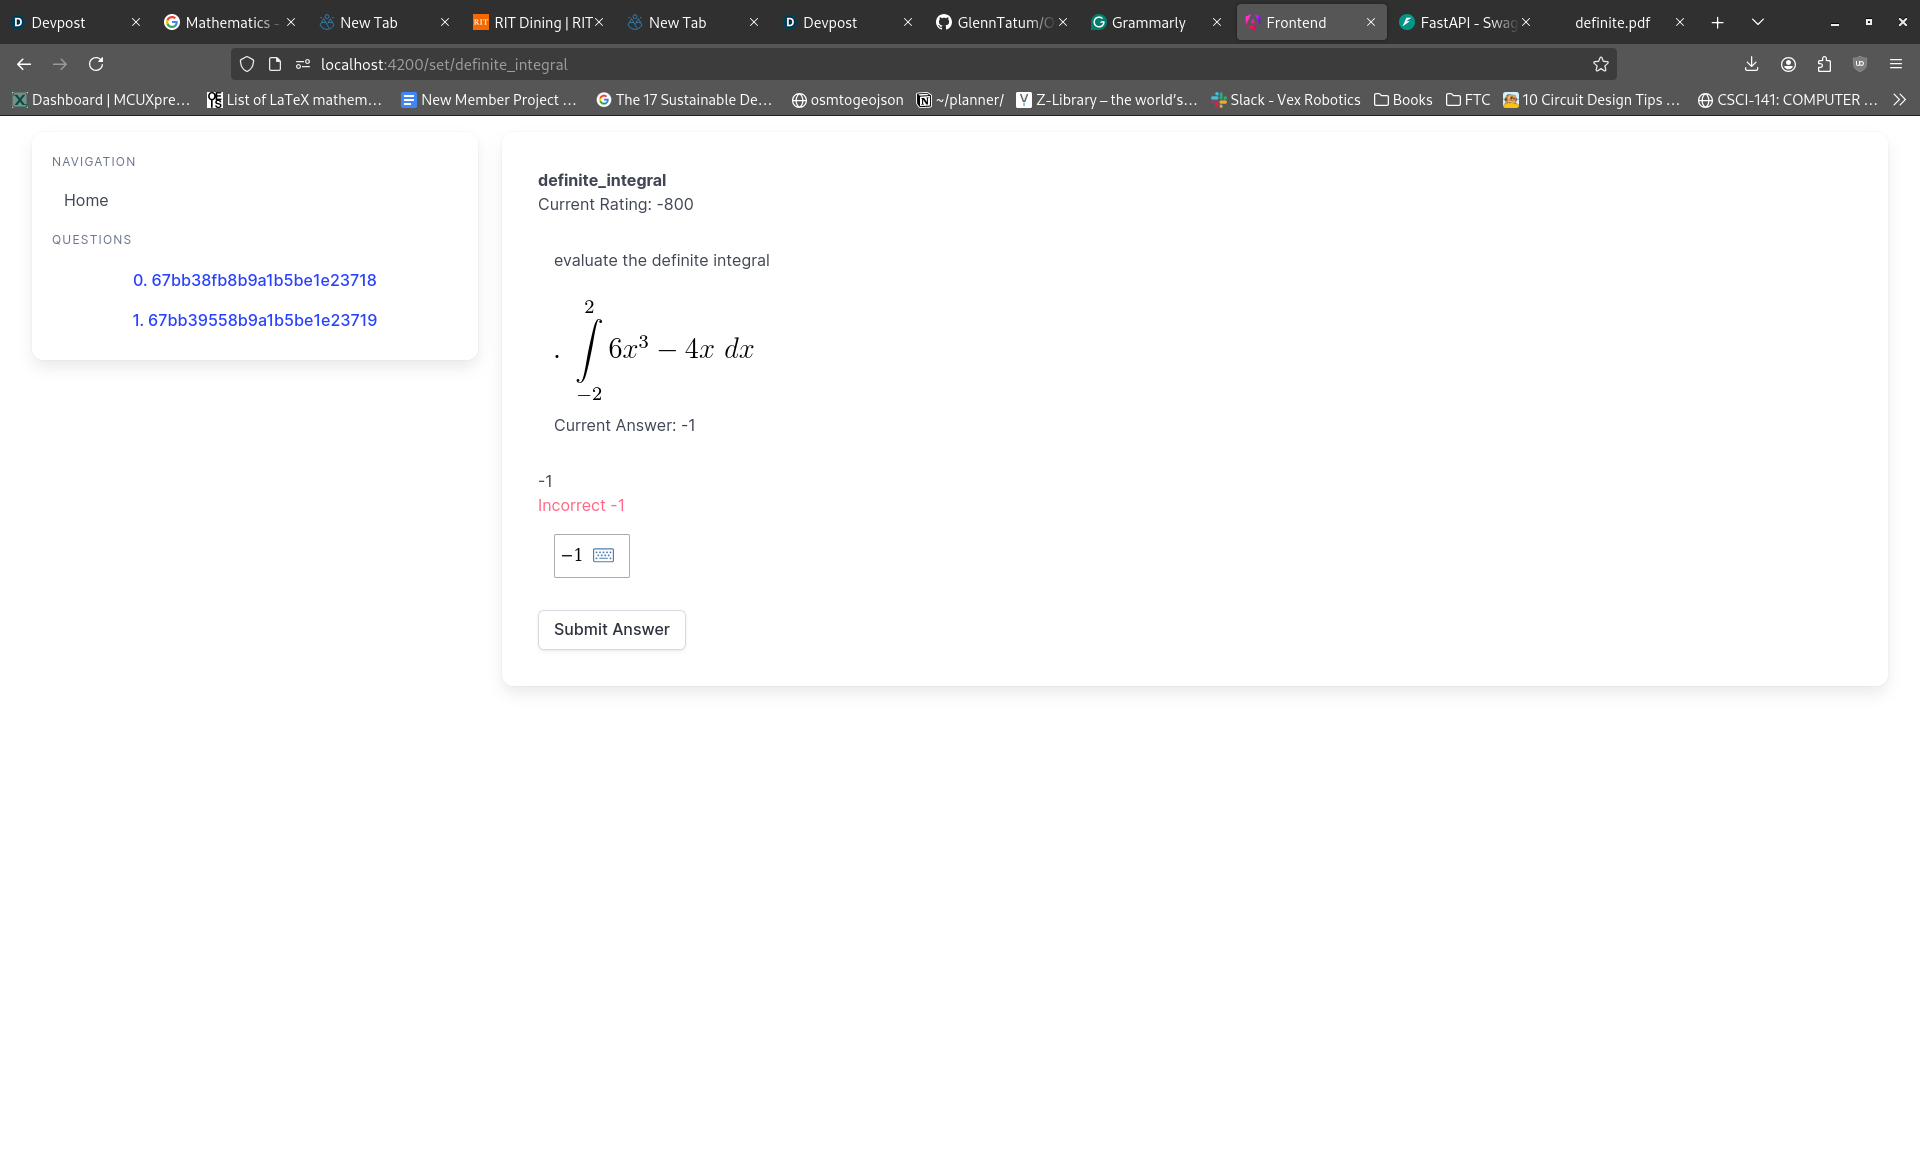This screenshot has height=1168, width=1920.
Task: Go to Home in navigation
Action: pos(86,200)
